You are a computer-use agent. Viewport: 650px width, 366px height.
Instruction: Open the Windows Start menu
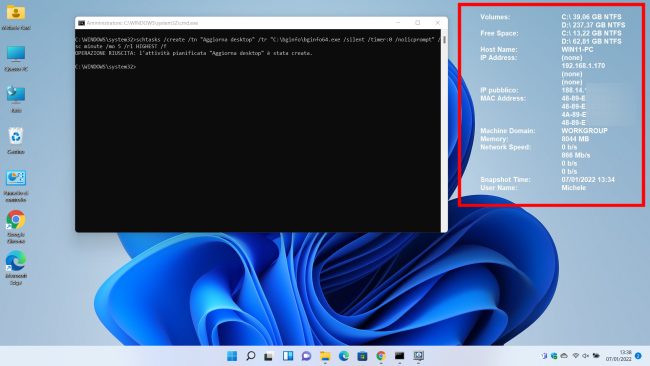point(232,356)
